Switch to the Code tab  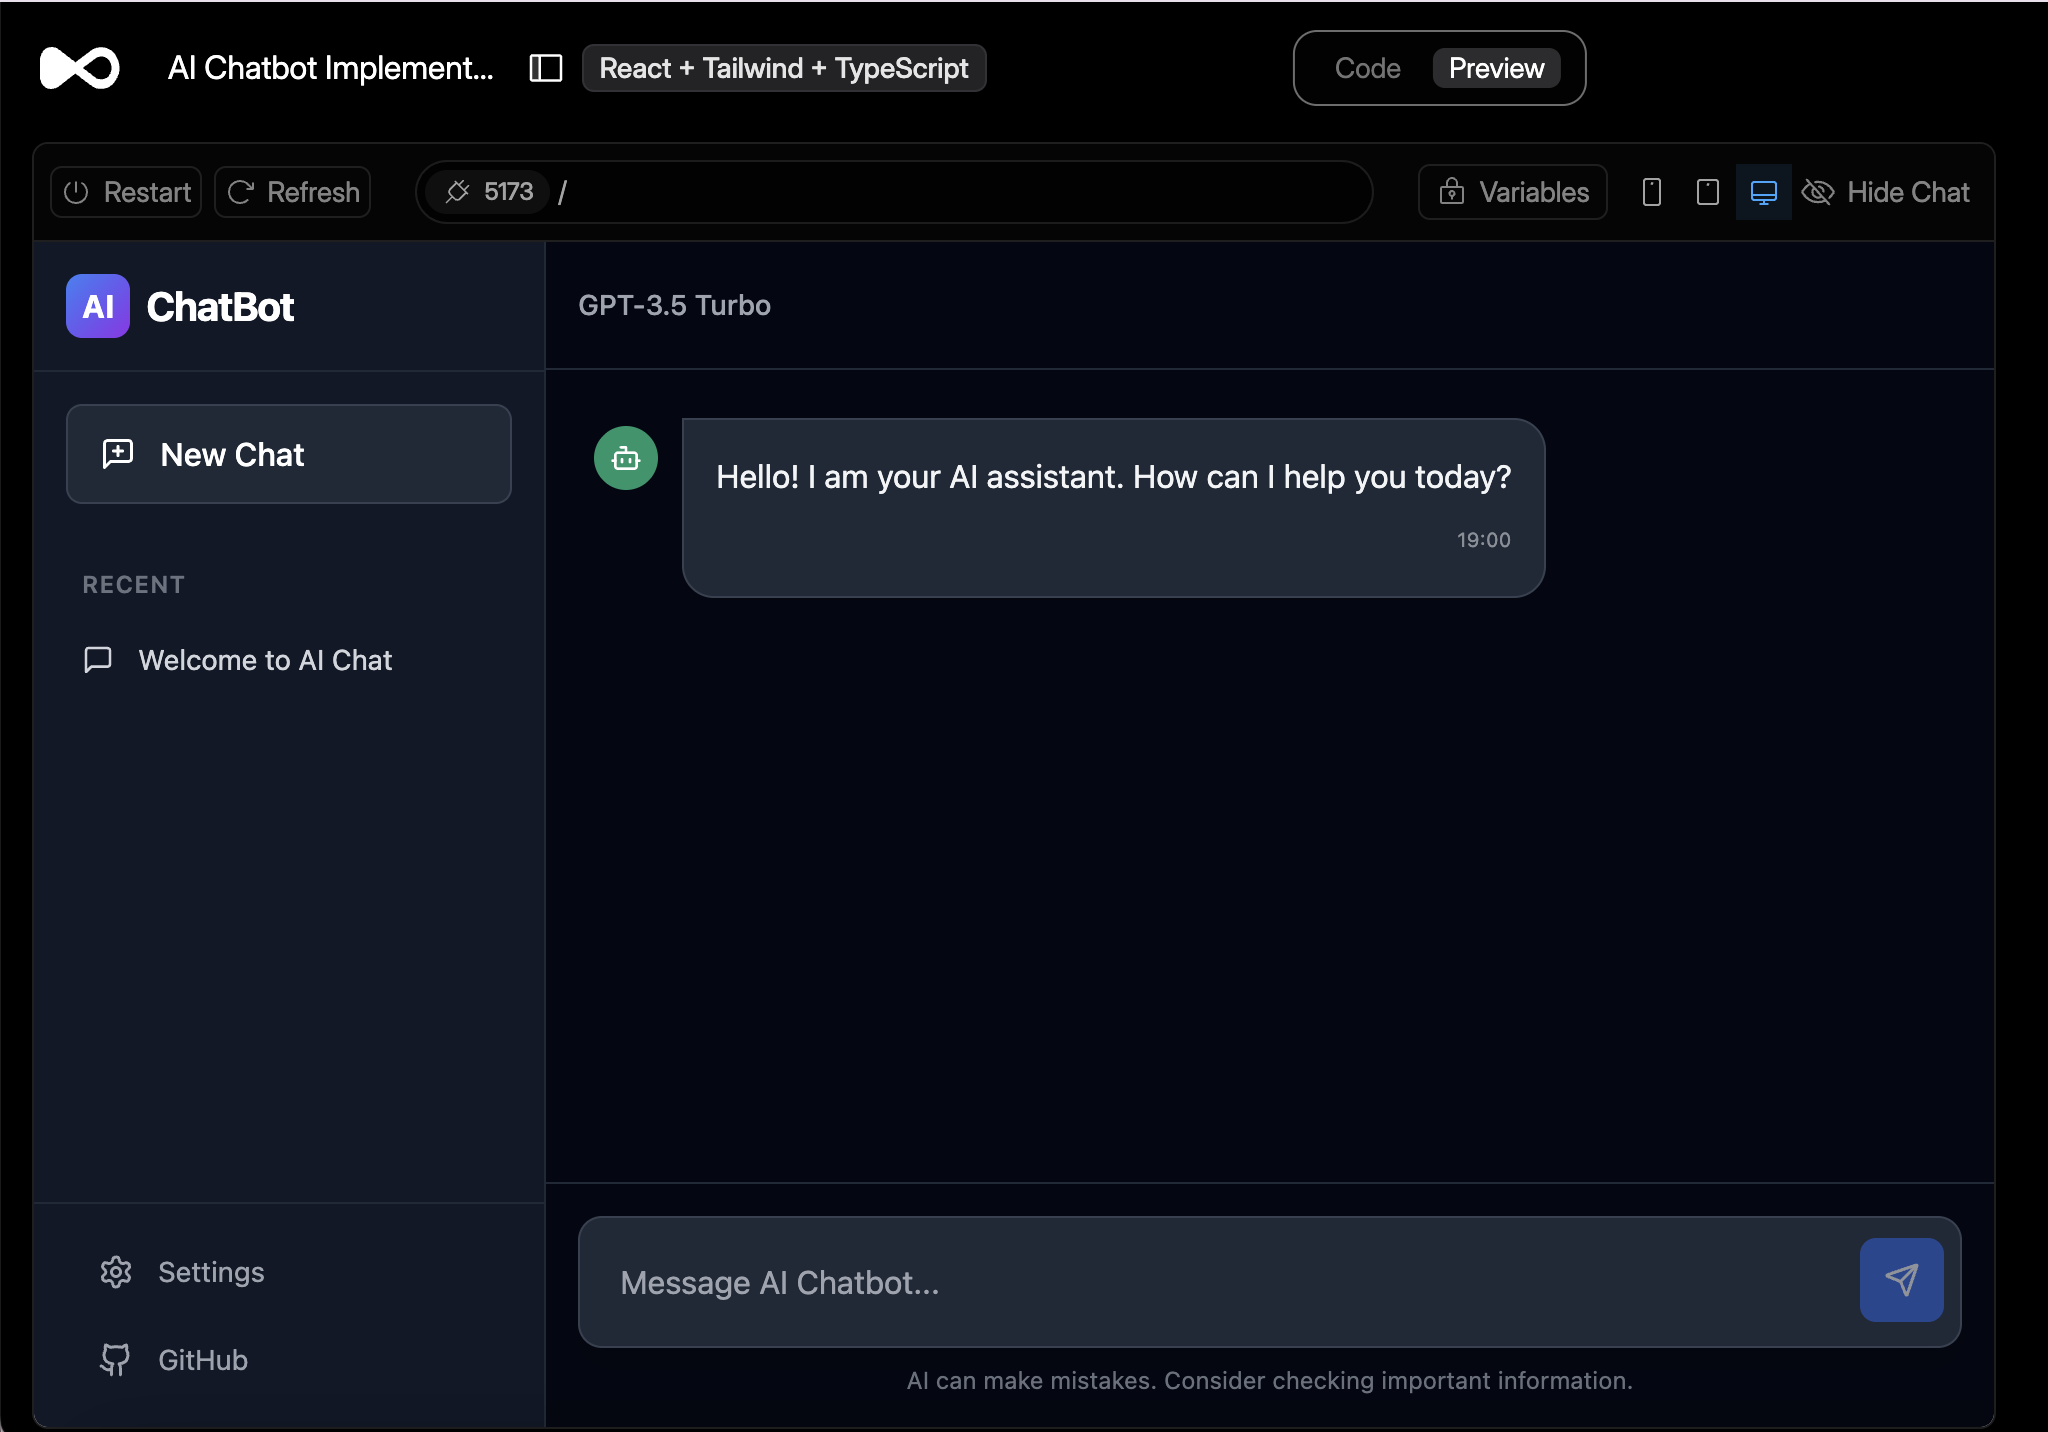1366,68
